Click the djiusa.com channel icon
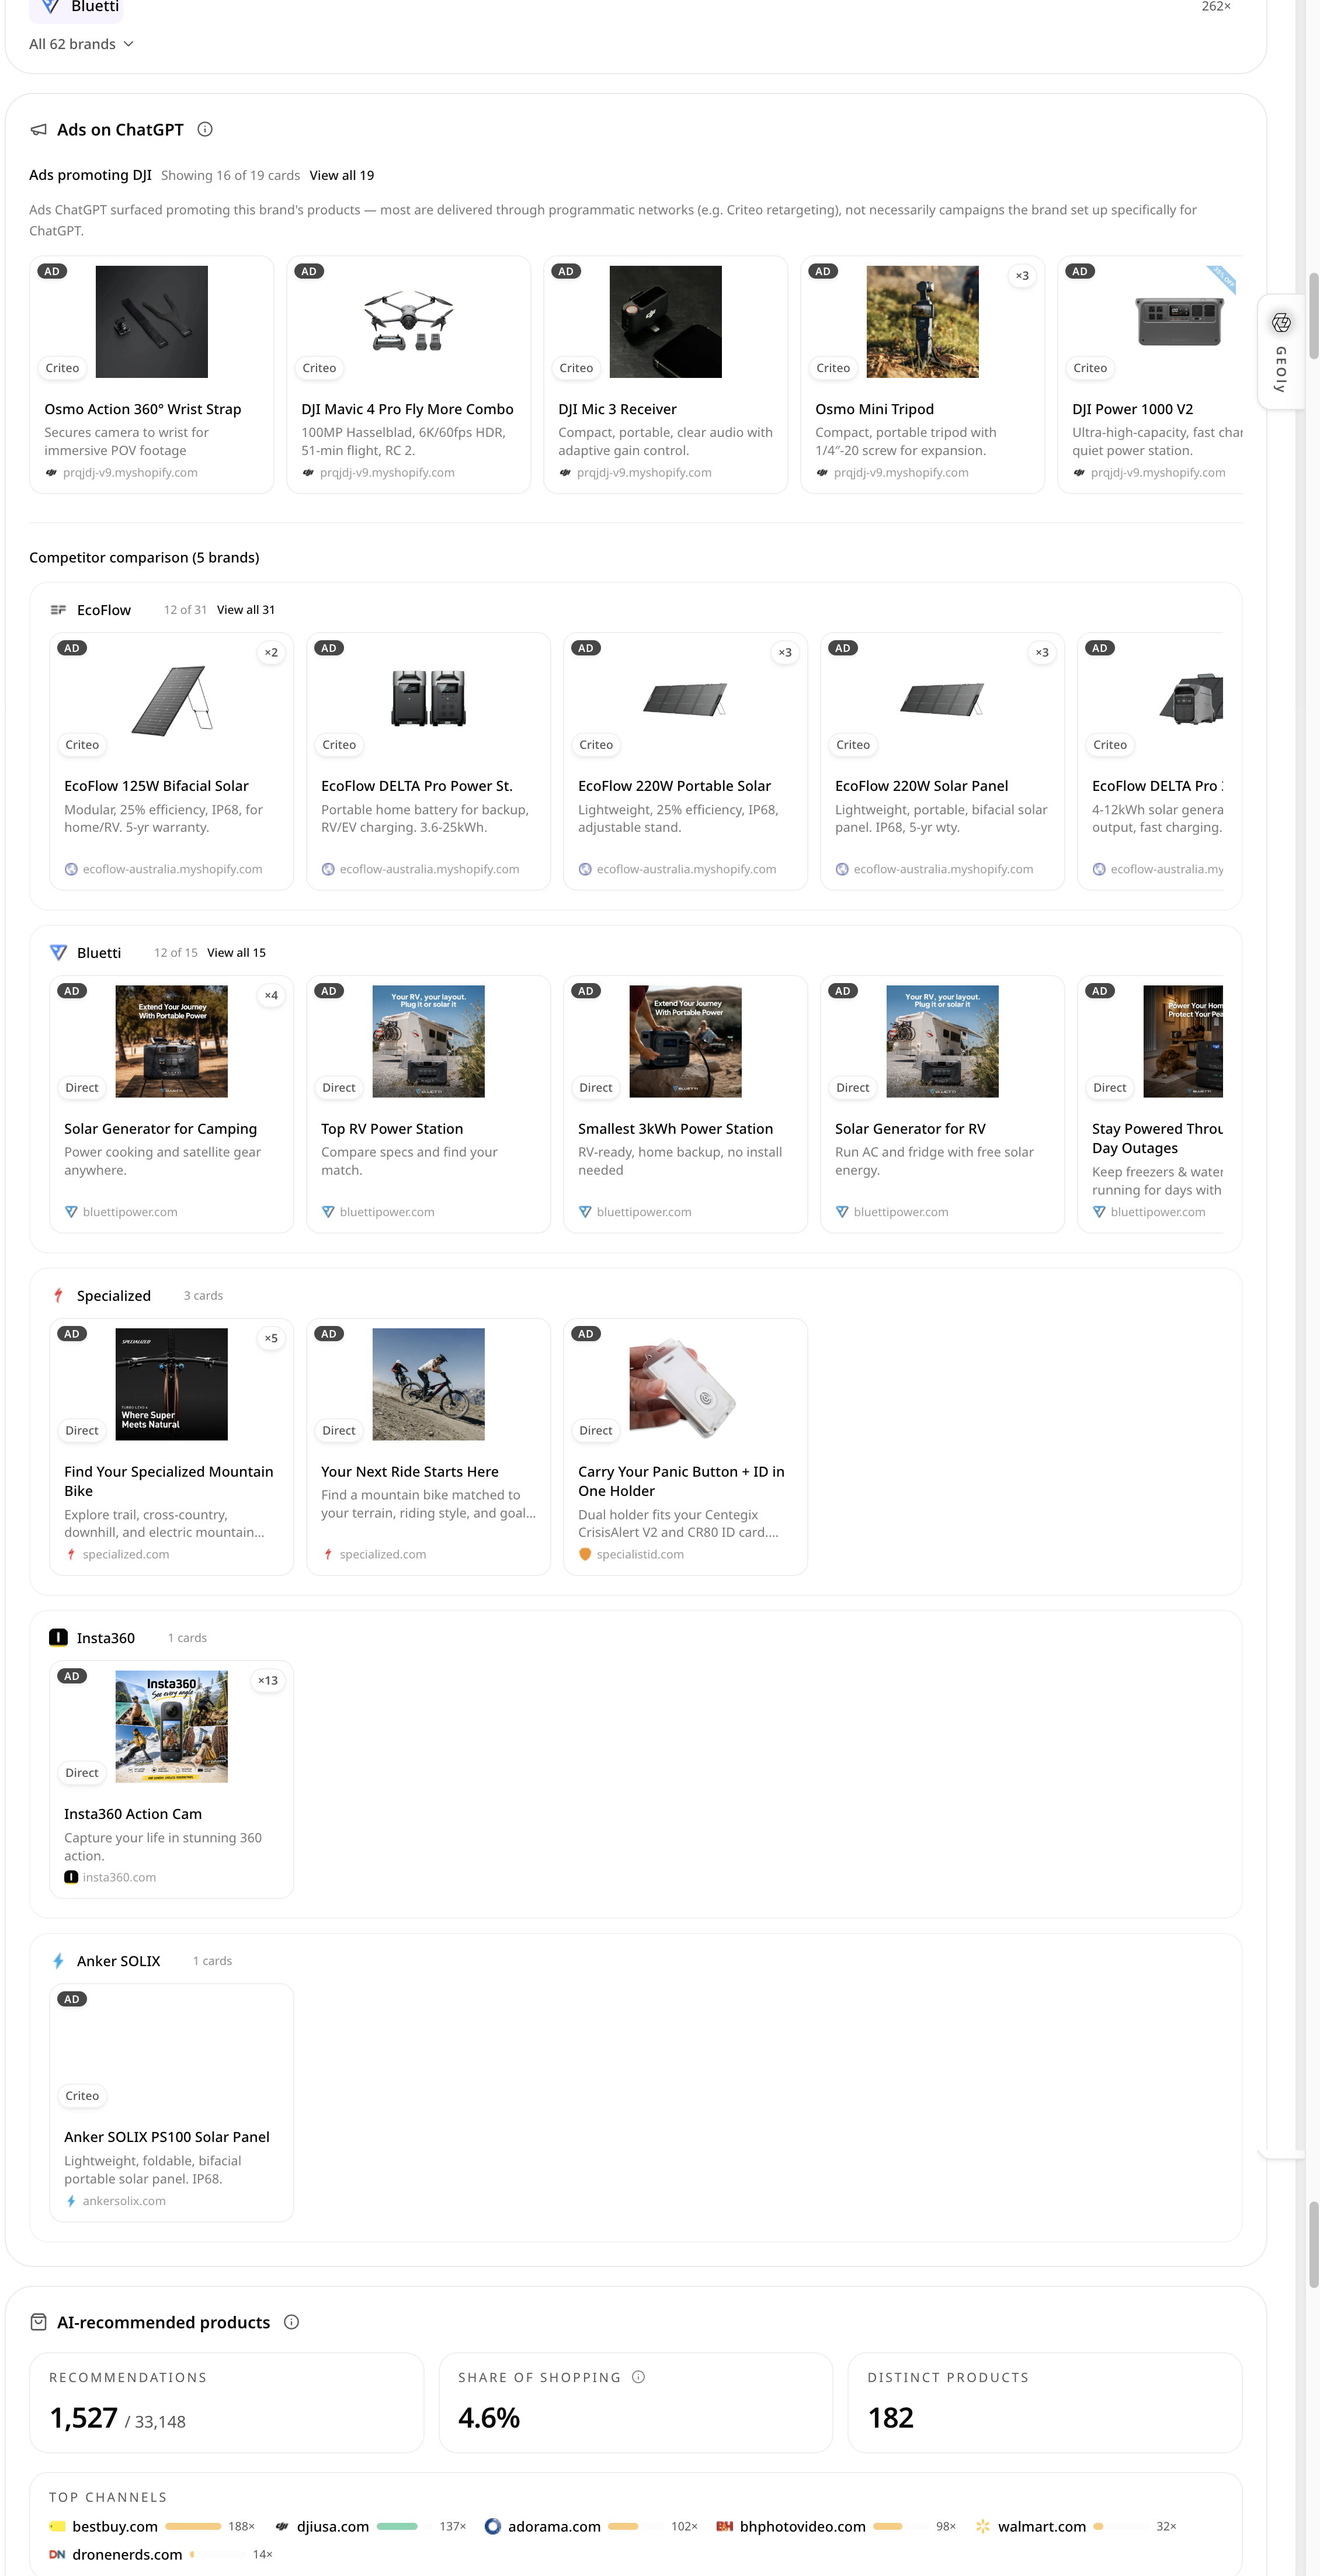The height and width of the screenshot is (2576, 1320). click(283, 2527)
